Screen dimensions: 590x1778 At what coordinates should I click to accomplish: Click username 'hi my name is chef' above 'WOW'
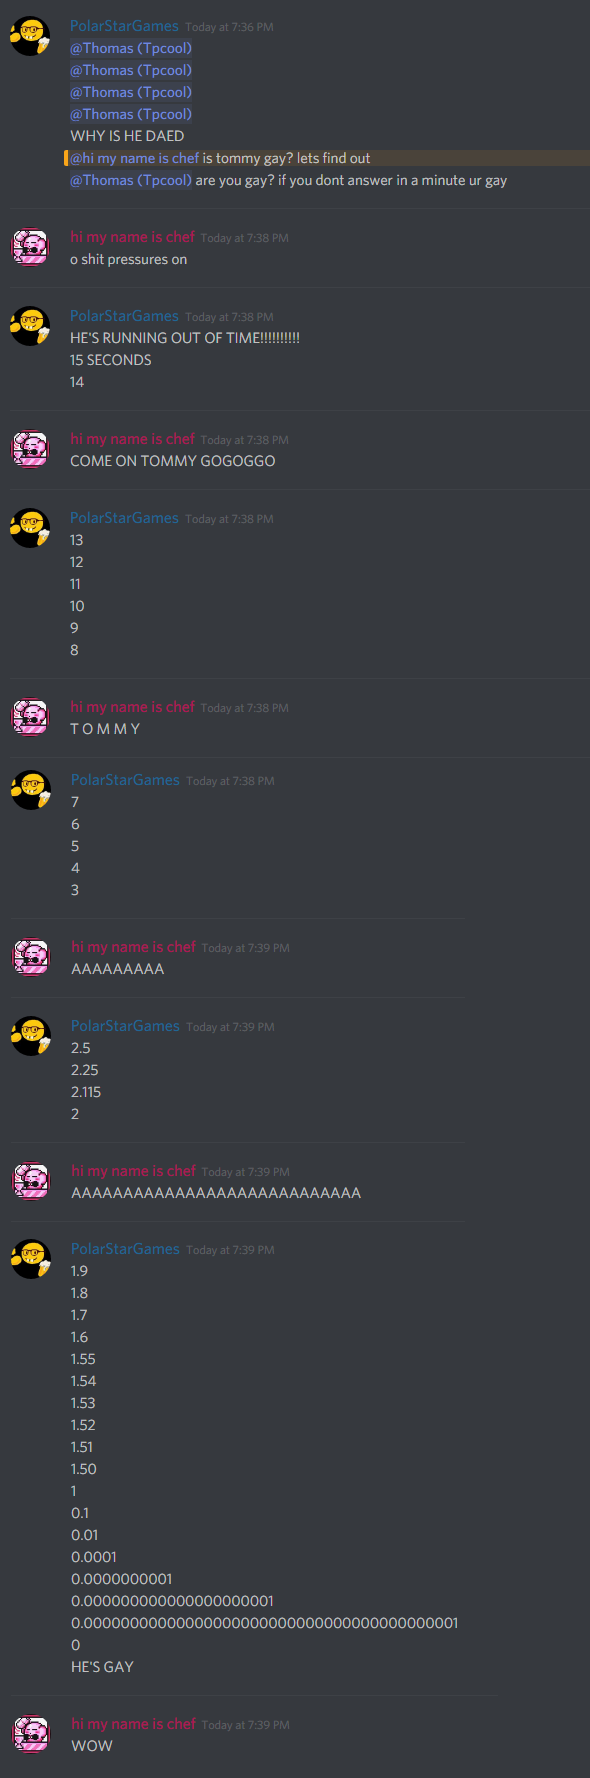tap(133, 1724)
